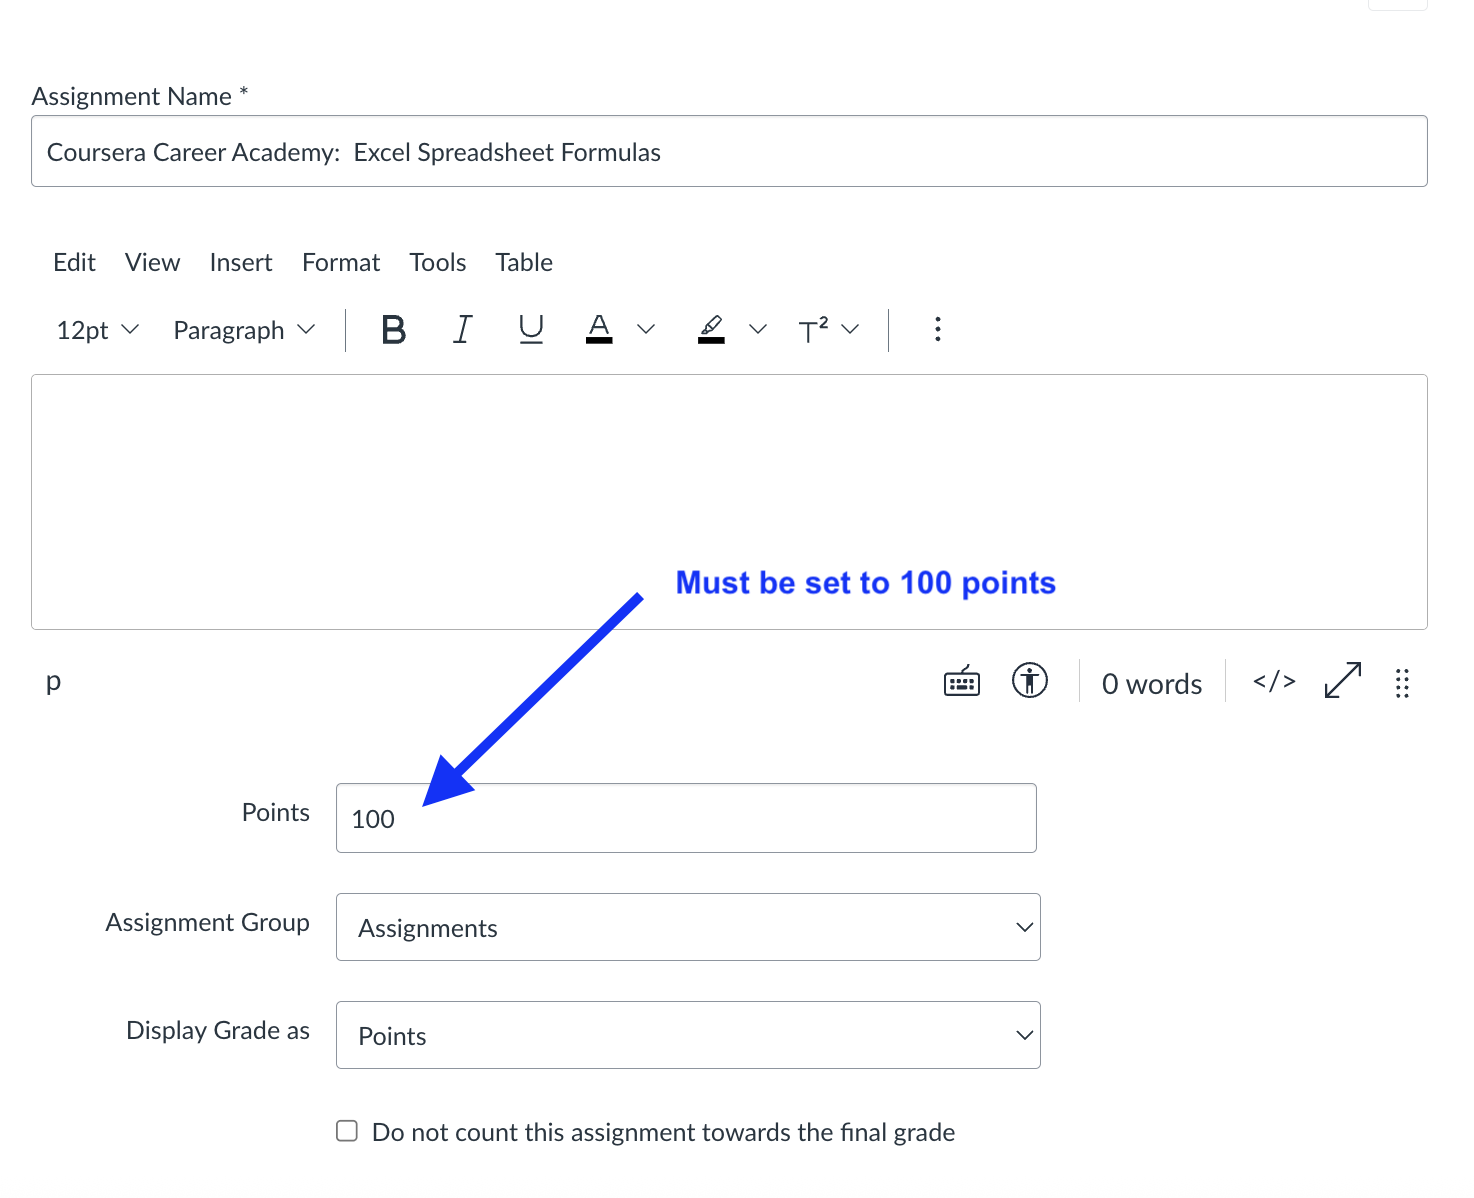
Task: Enable 'Do not count this assignment' checkbox
Action: (x=347, y=1131)
